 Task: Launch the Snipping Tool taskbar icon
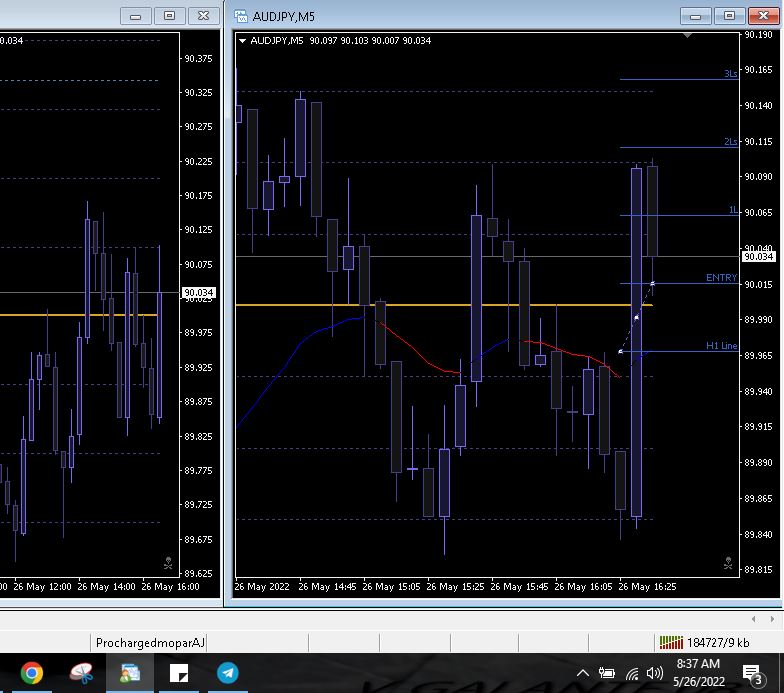82,673
